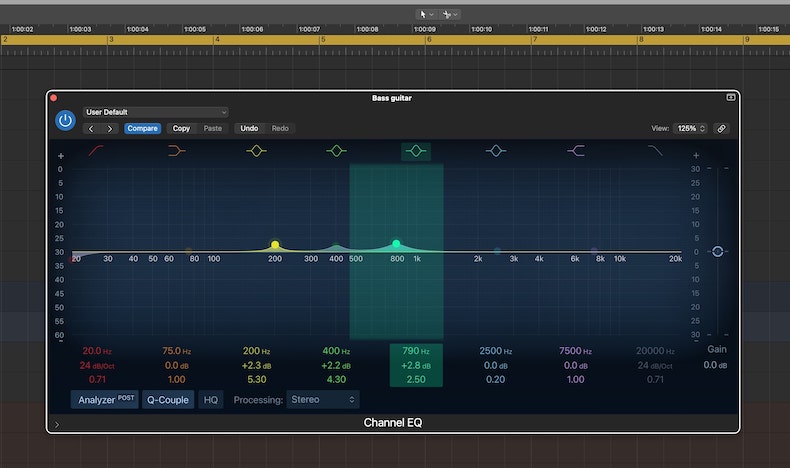
Task: Click the yellow 200 Hz EQ node
Action: click(x=275, y=245)
